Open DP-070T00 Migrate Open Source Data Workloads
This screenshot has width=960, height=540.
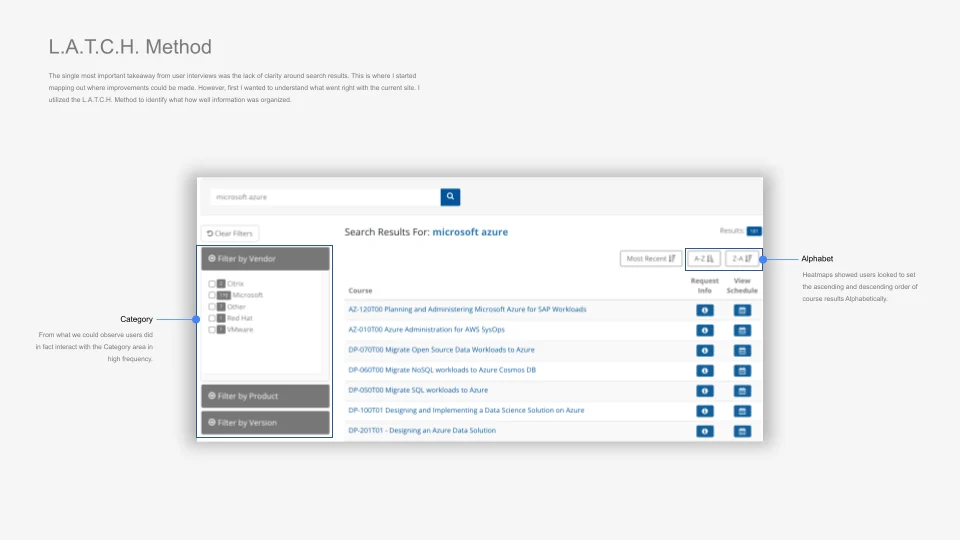[441, 350]
